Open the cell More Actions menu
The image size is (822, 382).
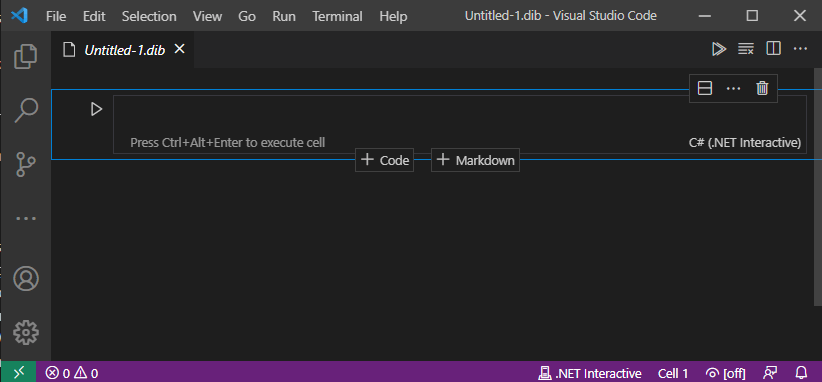point(733,89)
